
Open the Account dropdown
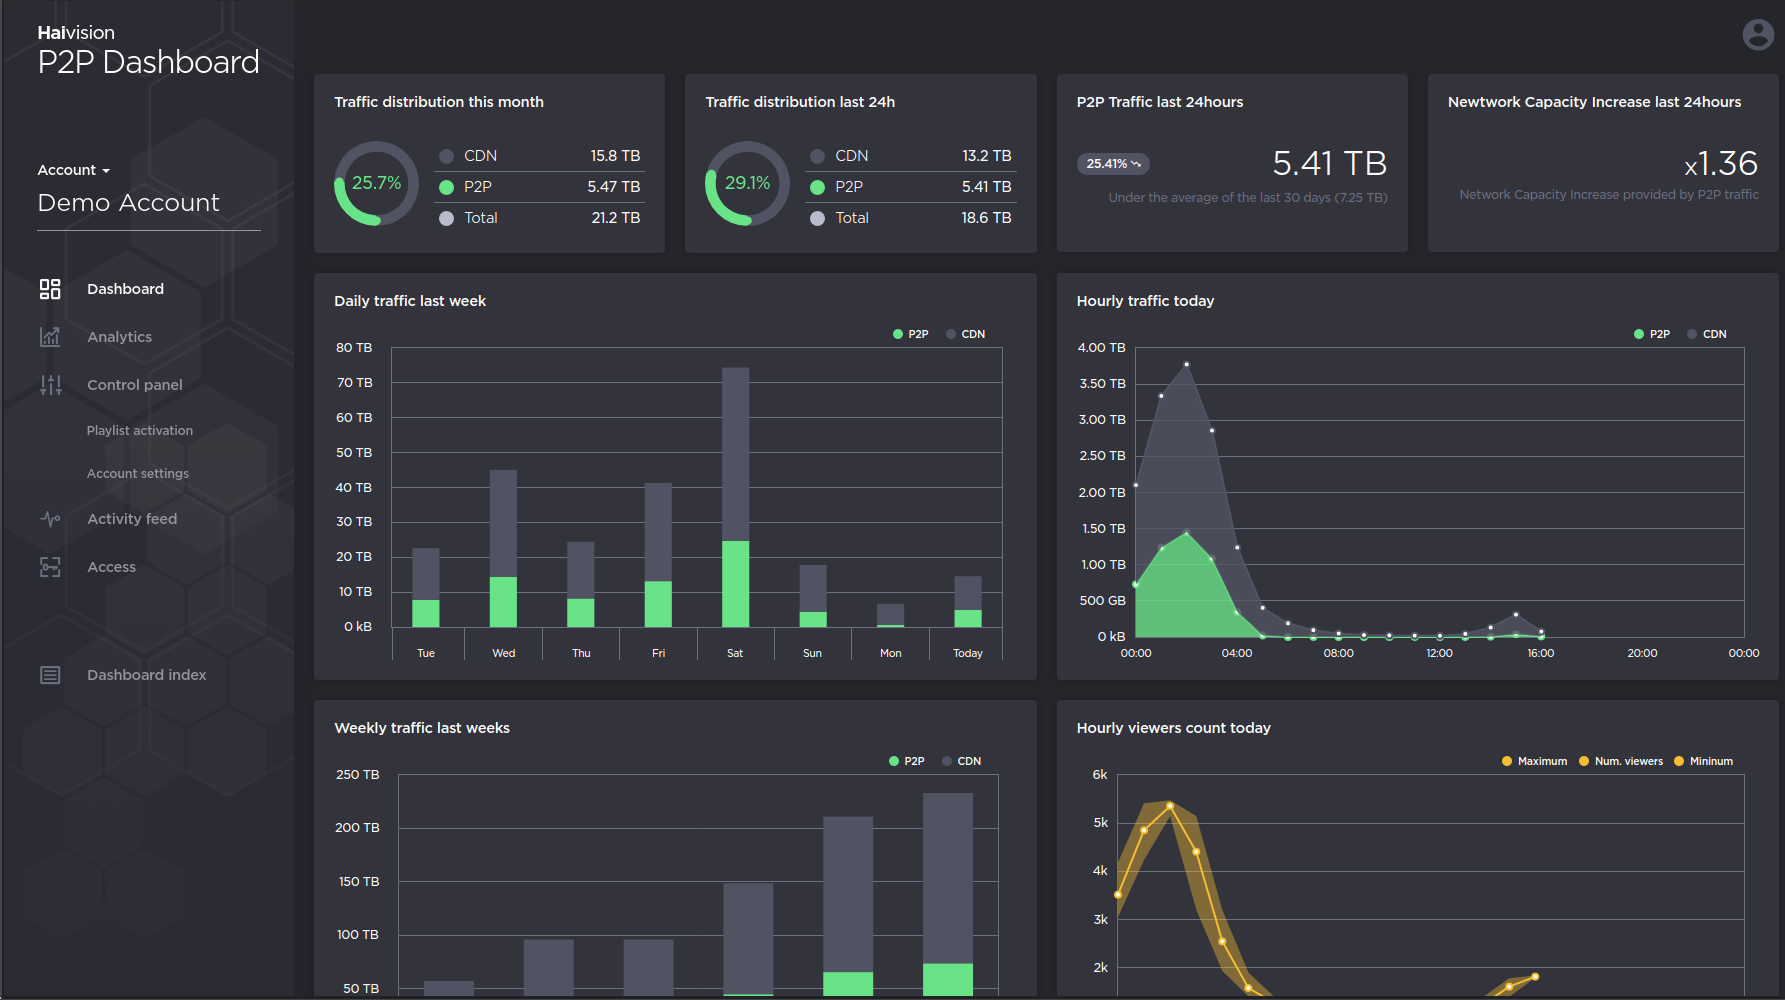(x=73, y=170)
